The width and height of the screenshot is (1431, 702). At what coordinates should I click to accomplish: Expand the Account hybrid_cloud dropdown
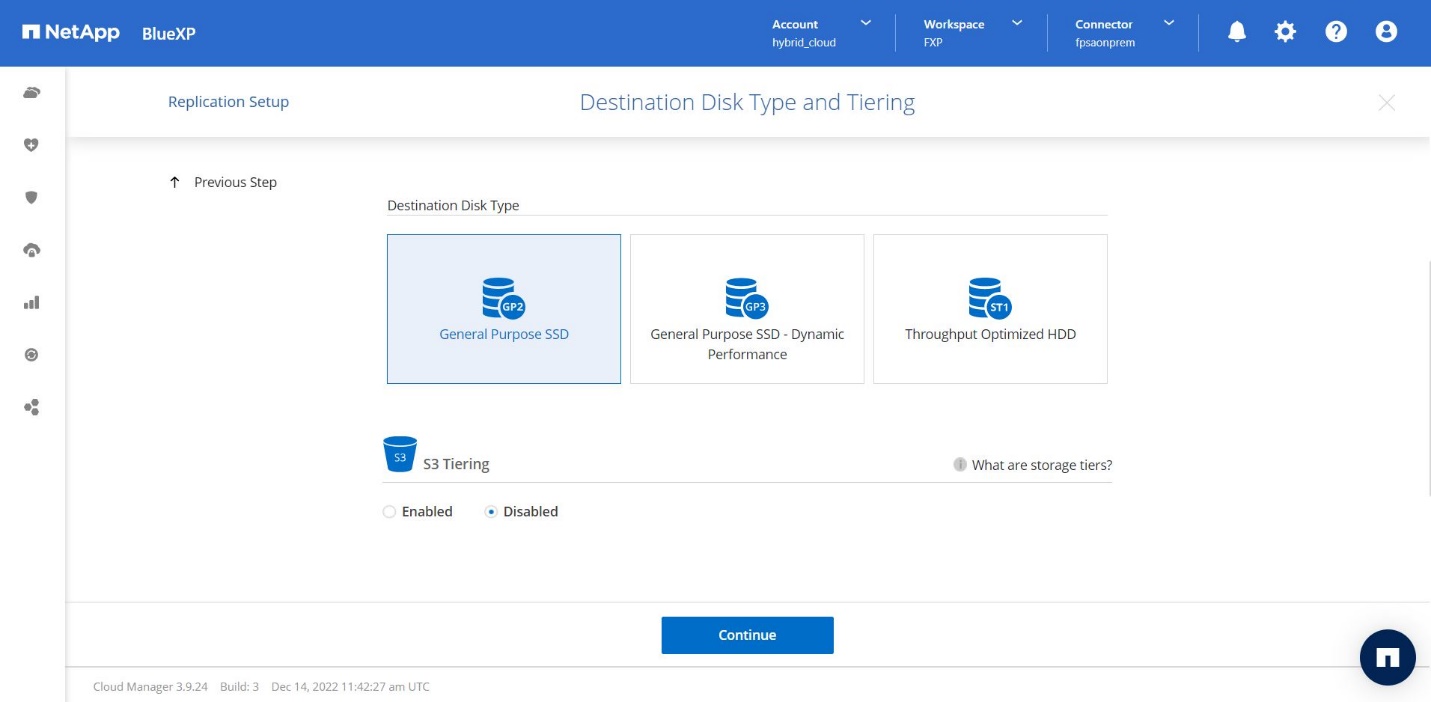tap(820, 33)
